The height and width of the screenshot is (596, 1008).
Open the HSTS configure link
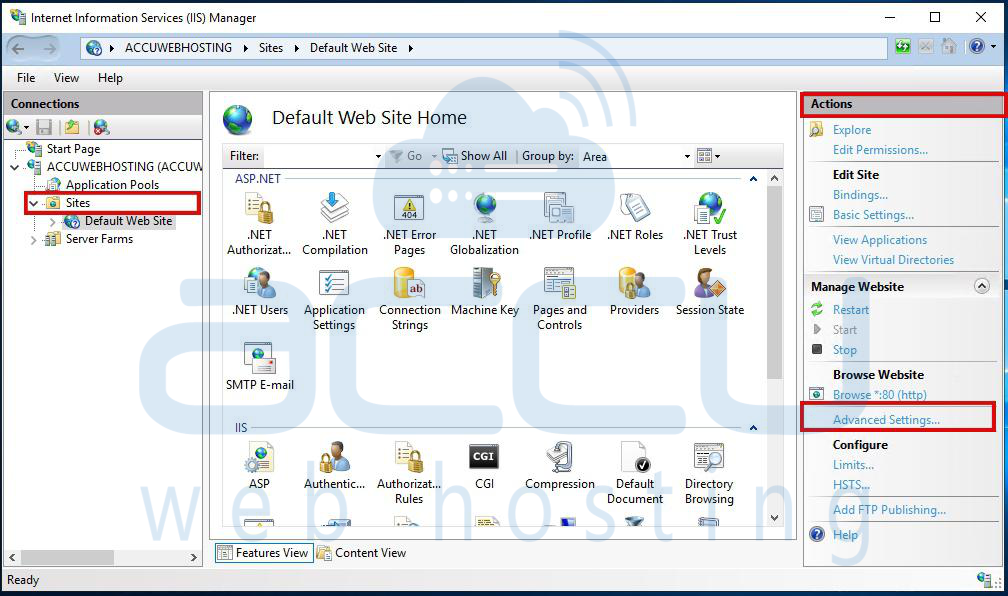[x=851, y=485]
